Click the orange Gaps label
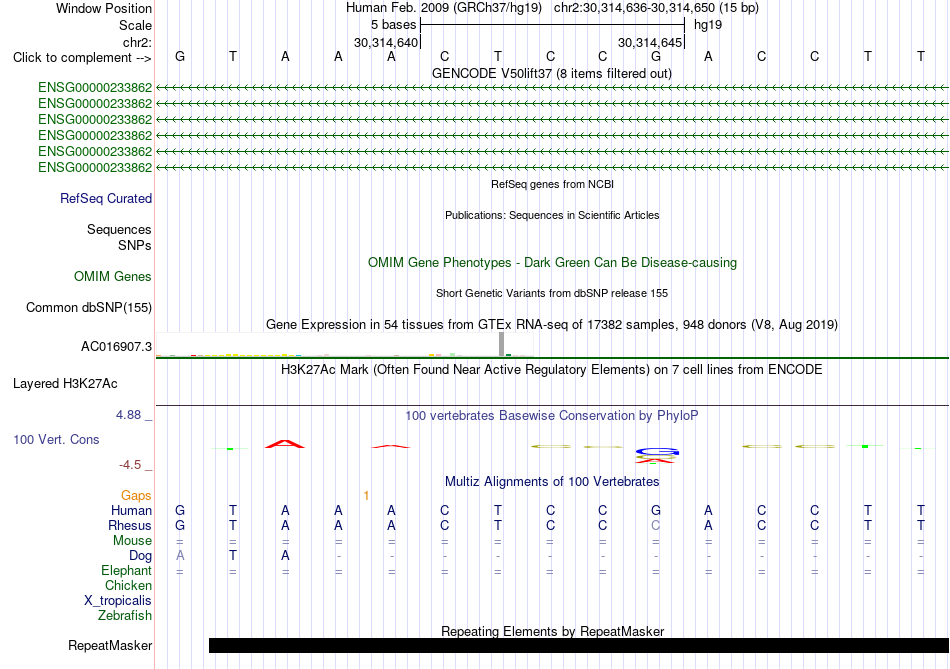950x669 pixels. pos(136,496)
